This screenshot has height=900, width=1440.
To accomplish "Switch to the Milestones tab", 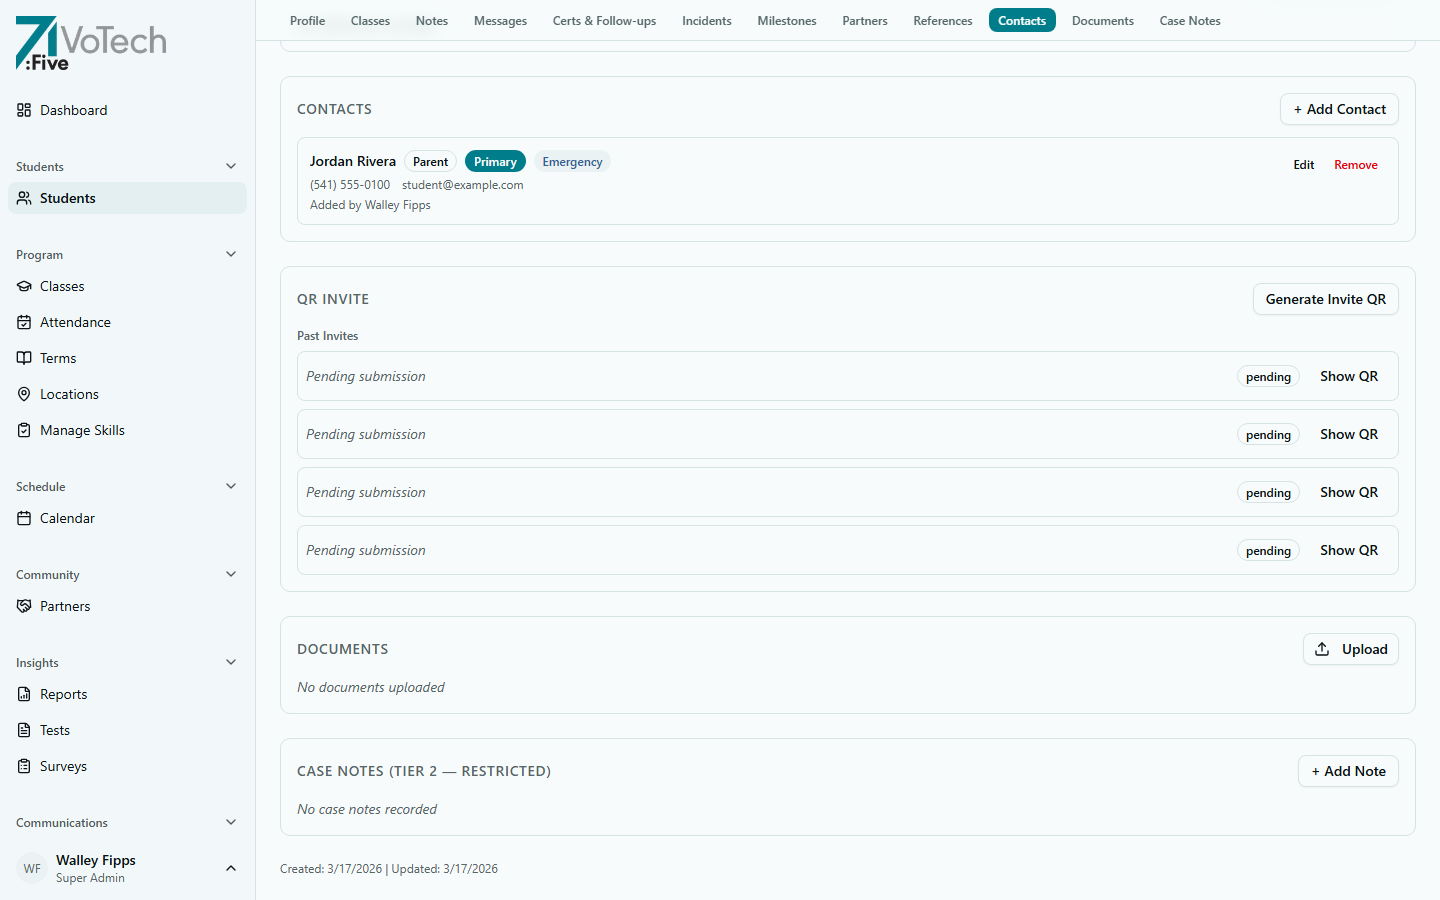I will click(x=787, y=20).
